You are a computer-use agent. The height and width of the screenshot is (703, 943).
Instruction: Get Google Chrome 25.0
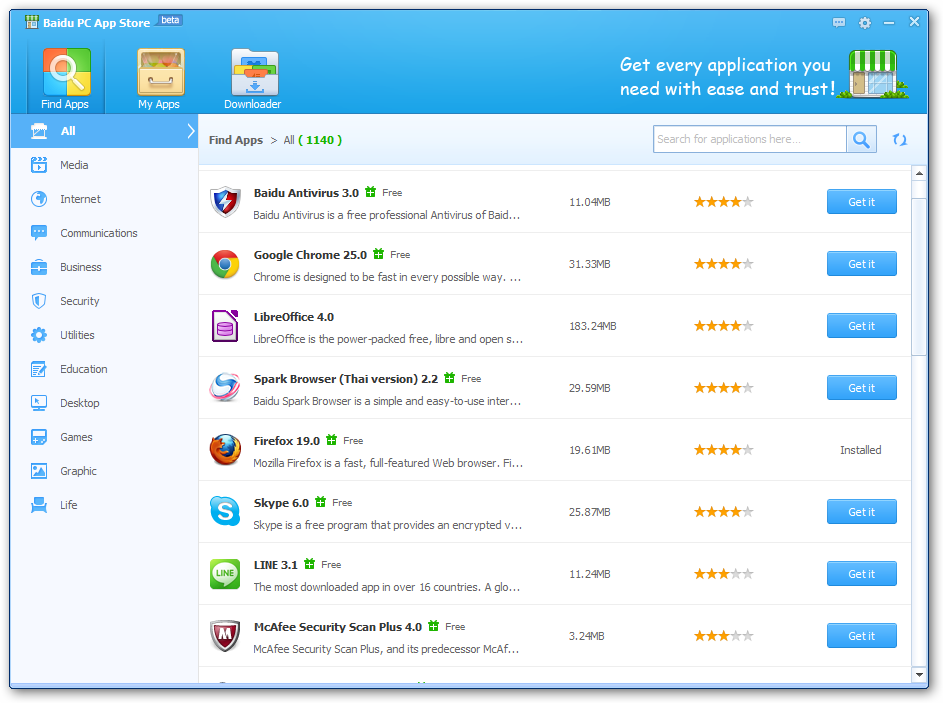coord(861,264)
